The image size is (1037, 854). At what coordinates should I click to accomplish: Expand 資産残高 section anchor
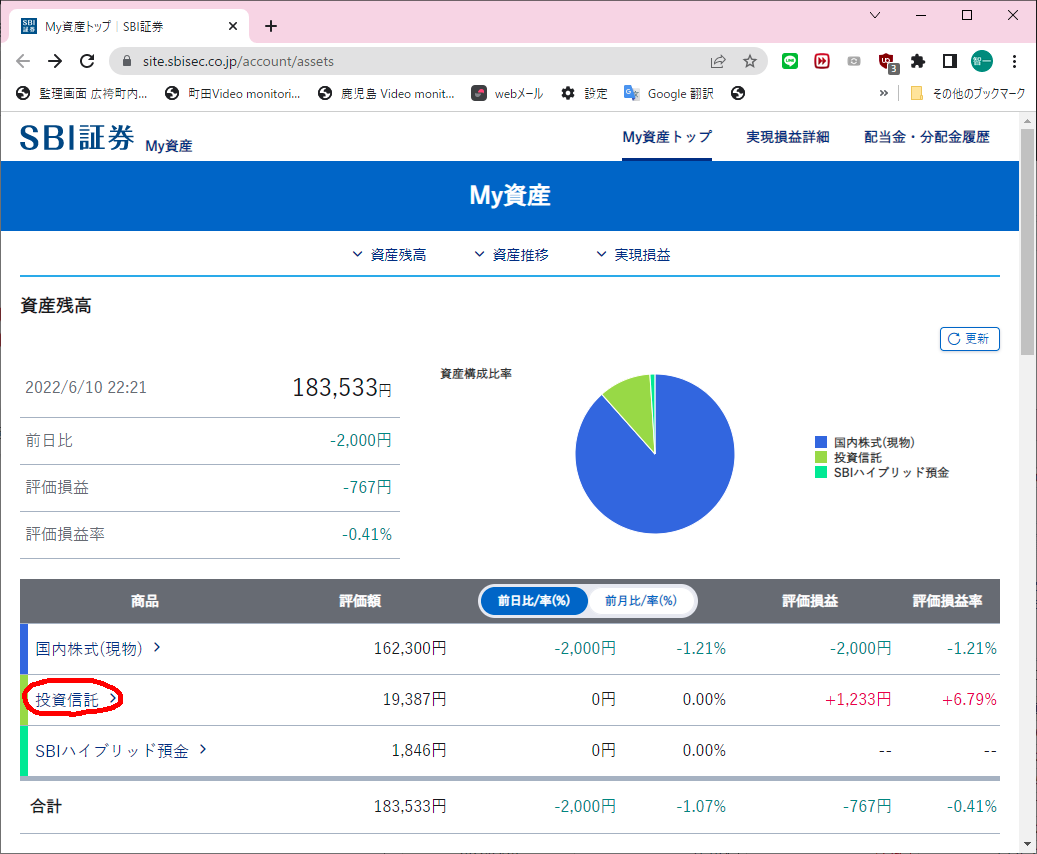coord(389,255)
